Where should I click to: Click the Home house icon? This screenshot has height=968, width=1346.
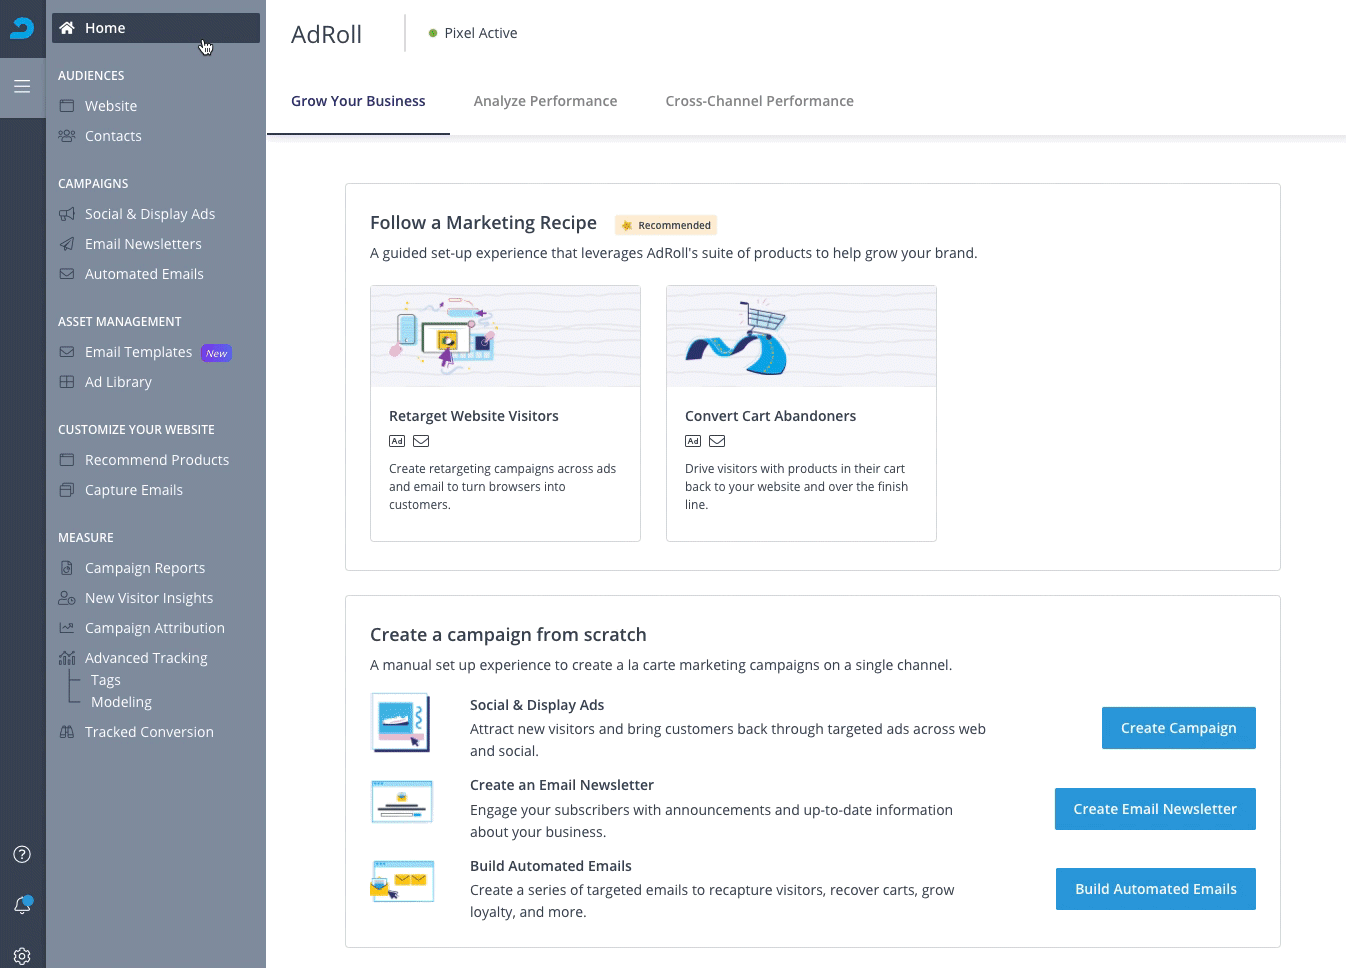click(67, 28)
